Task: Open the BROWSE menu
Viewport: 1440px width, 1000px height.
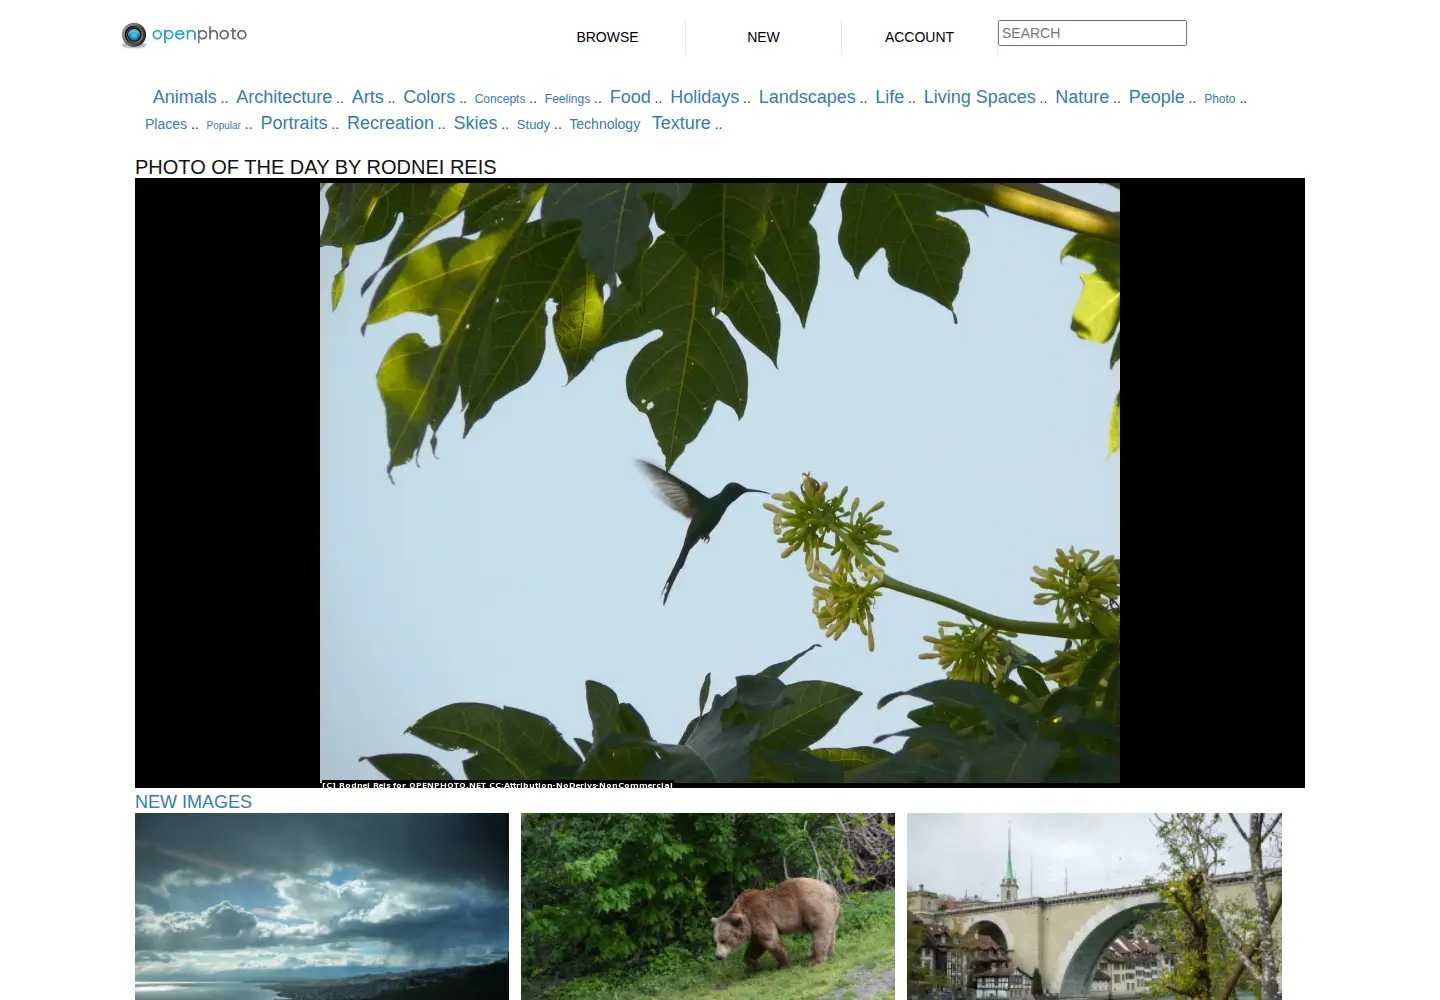Action: [x=607, y=37]
